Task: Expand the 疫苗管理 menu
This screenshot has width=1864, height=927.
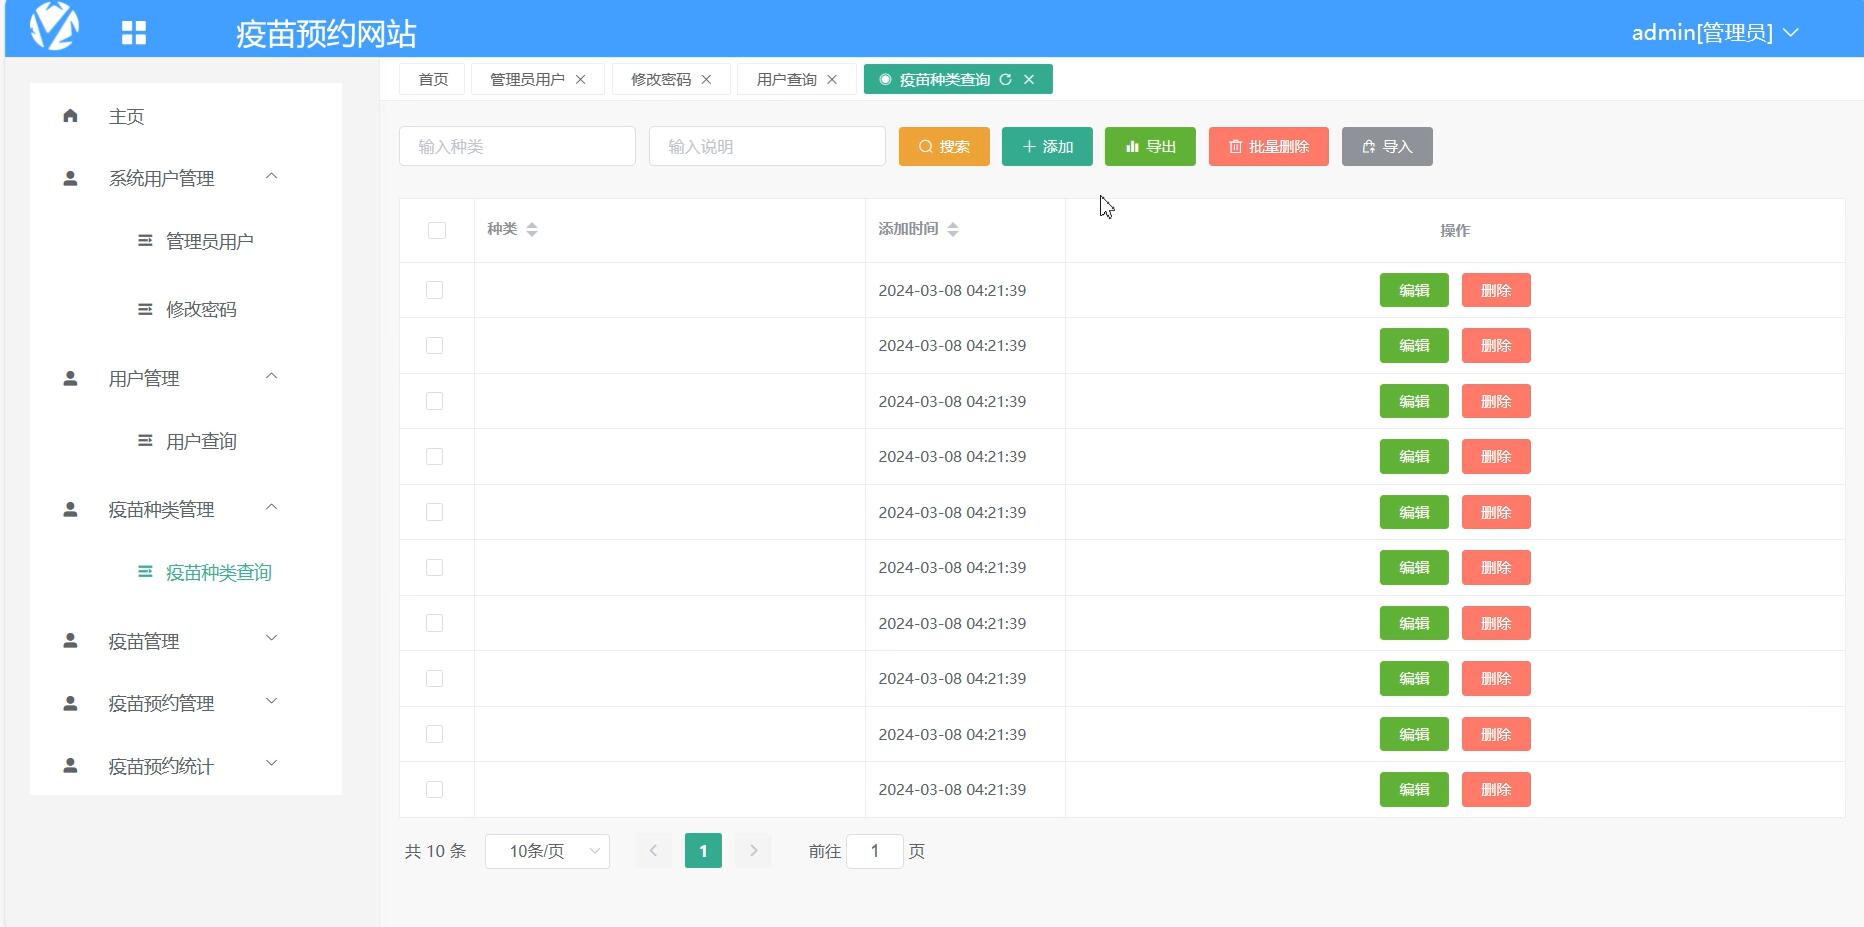Action: pyautogui.click(x=271, y=638)
